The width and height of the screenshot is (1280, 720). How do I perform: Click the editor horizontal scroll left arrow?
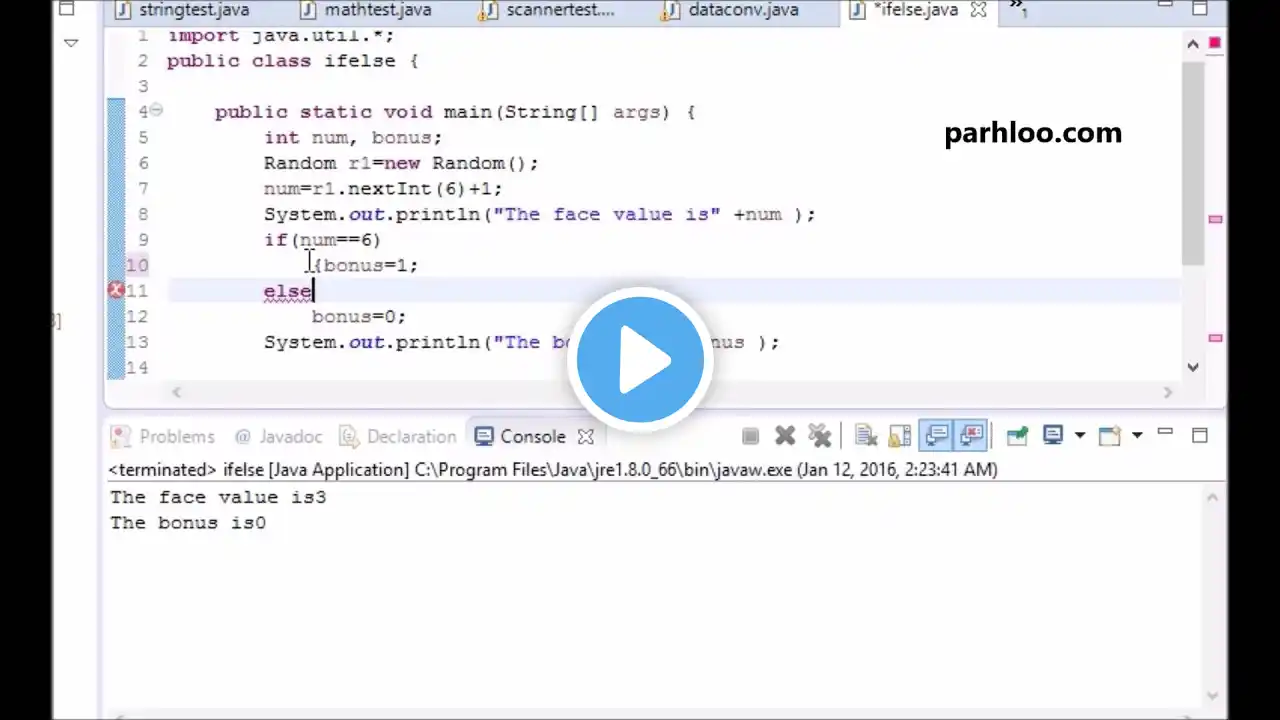[177, 393]
